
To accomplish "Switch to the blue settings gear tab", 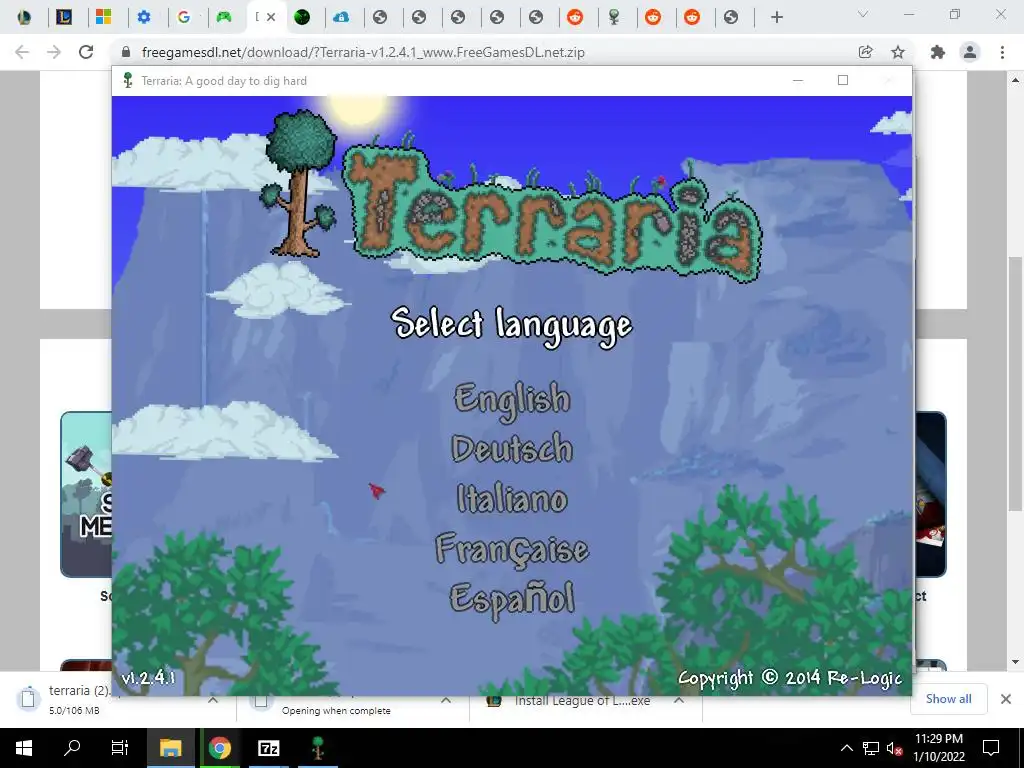I will (144, 17).
